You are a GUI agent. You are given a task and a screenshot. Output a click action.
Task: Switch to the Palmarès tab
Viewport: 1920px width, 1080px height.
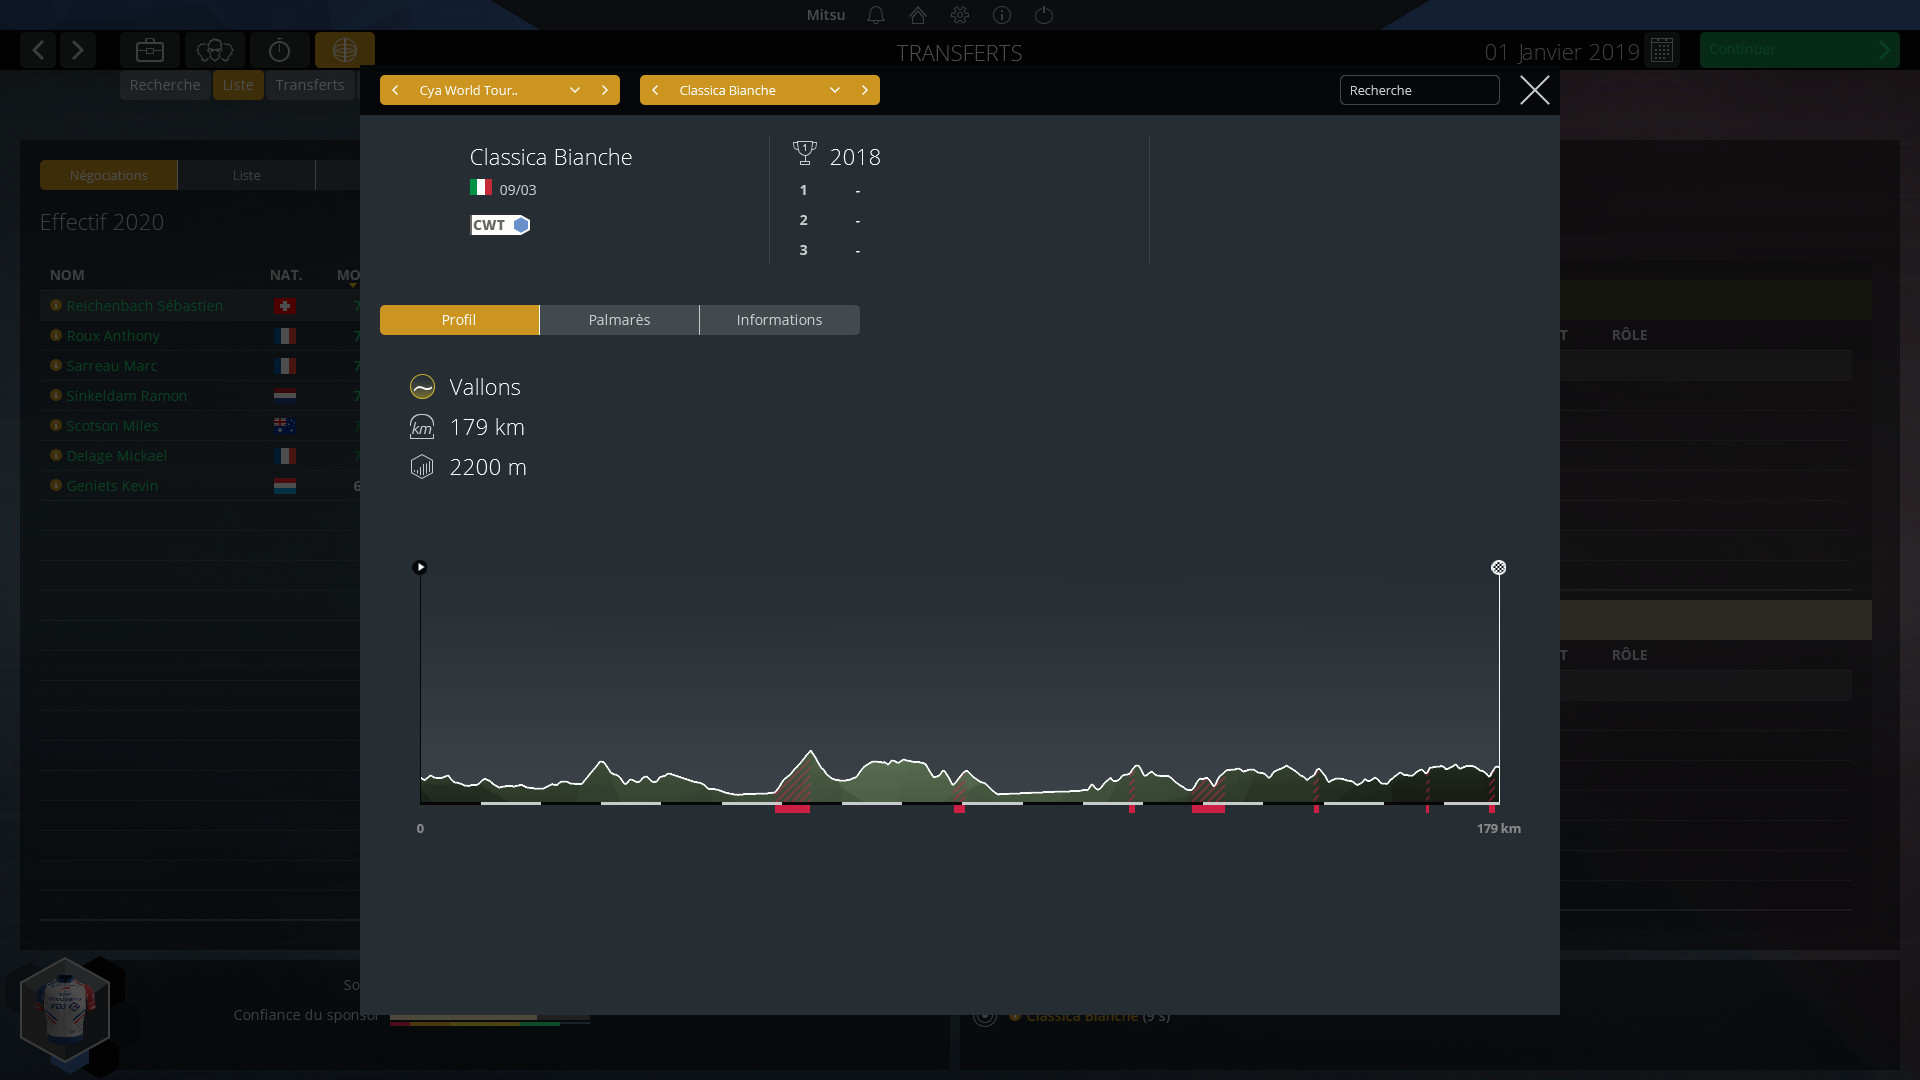pos(619,320)
